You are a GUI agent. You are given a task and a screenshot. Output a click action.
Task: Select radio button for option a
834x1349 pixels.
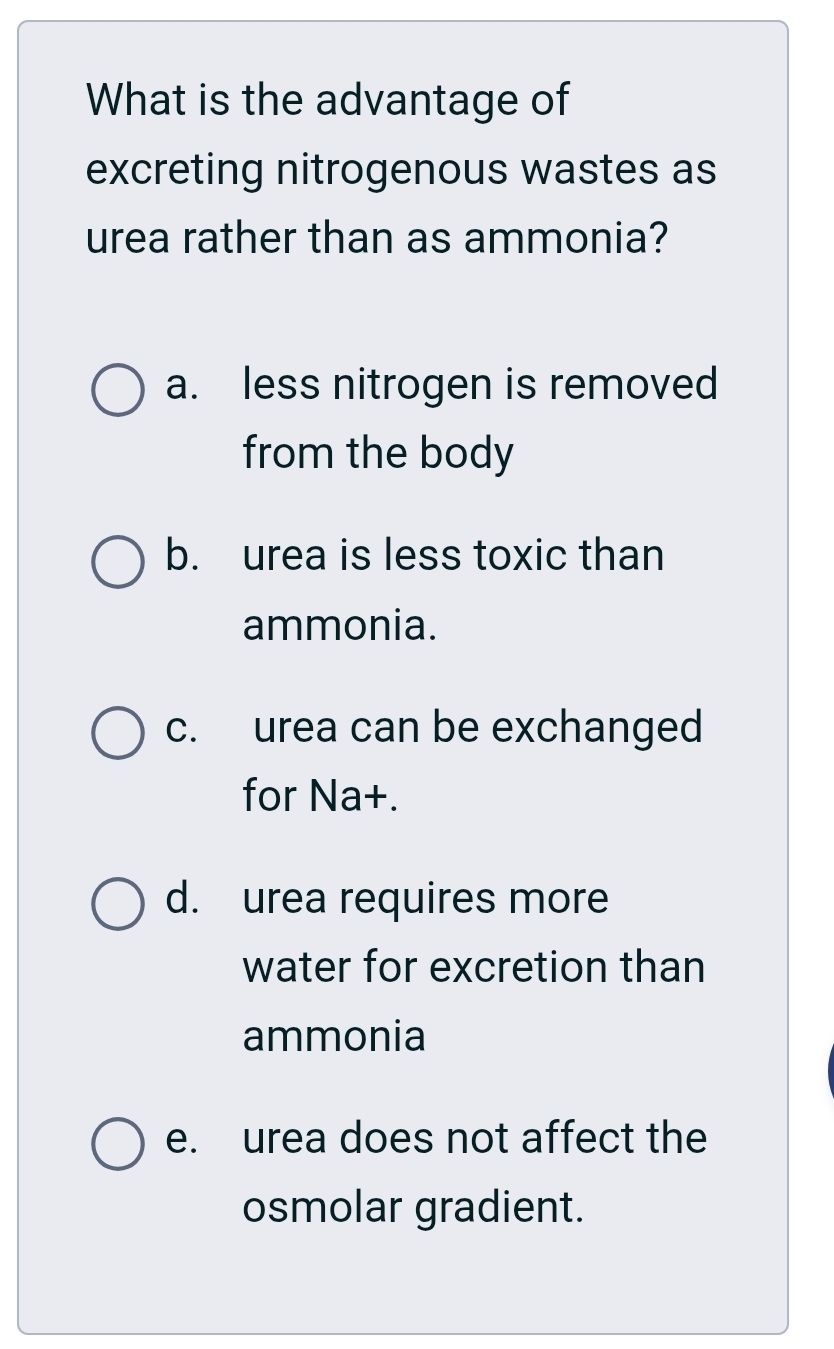(117, 390)
